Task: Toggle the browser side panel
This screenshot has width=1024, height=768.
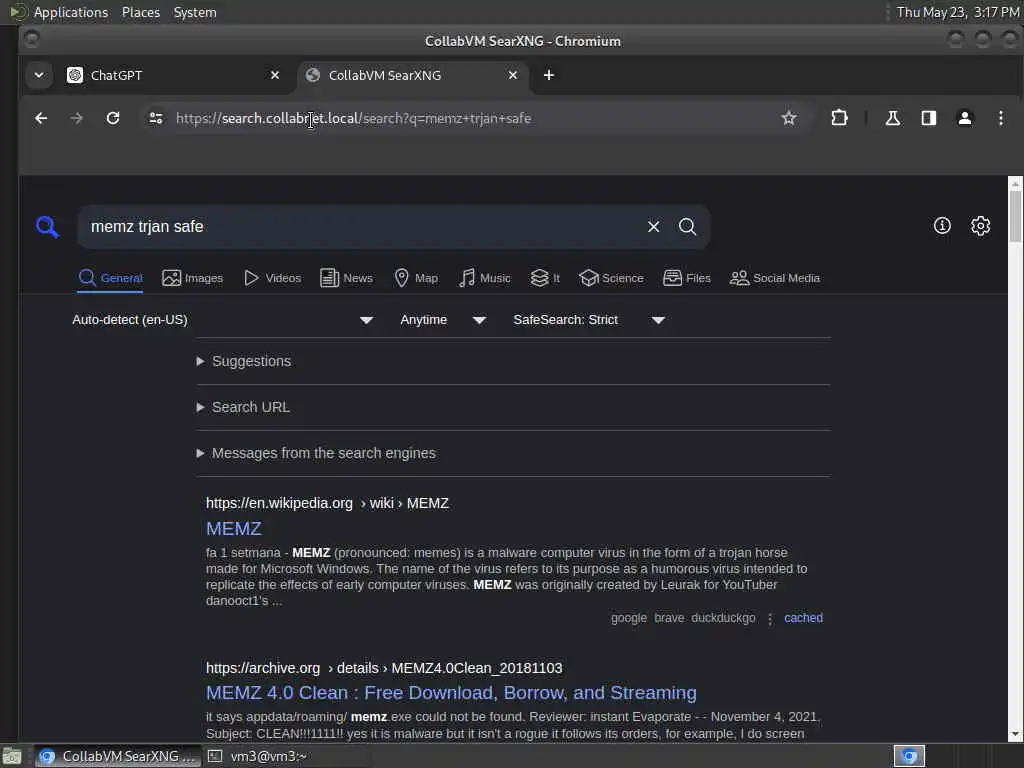Action: [x=929, y=118]
